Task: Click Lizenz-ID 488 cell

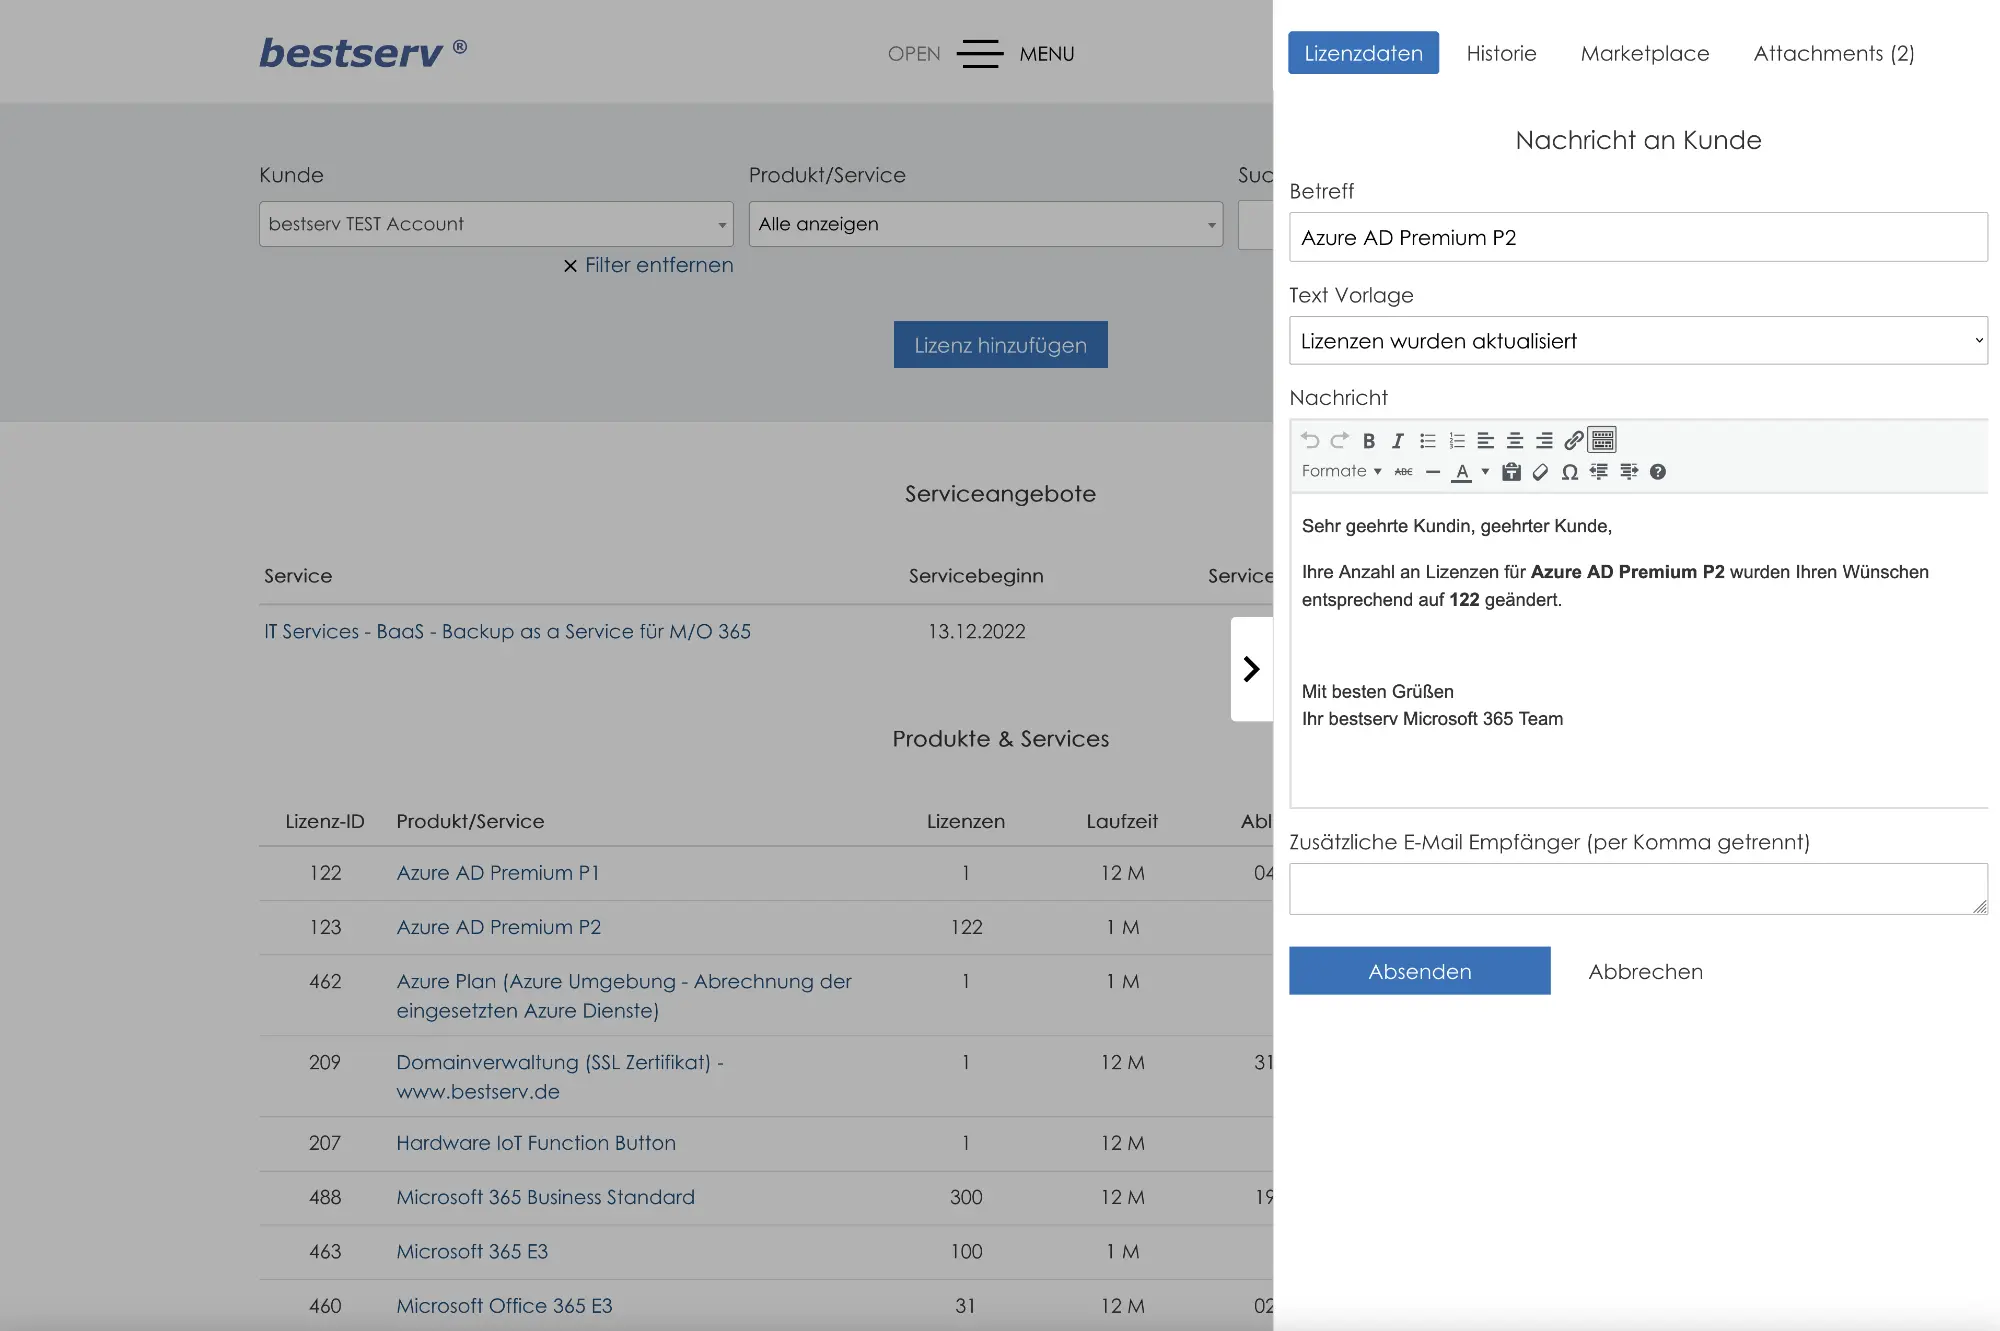Action: [x=325, y=1197]
